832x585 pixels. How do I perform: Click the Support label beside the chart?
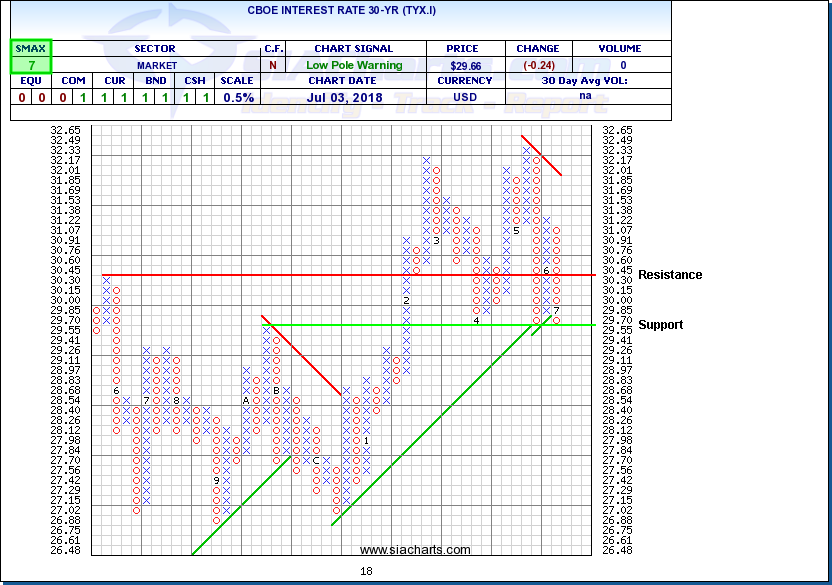pyautogui.click(x=661, y=325)
